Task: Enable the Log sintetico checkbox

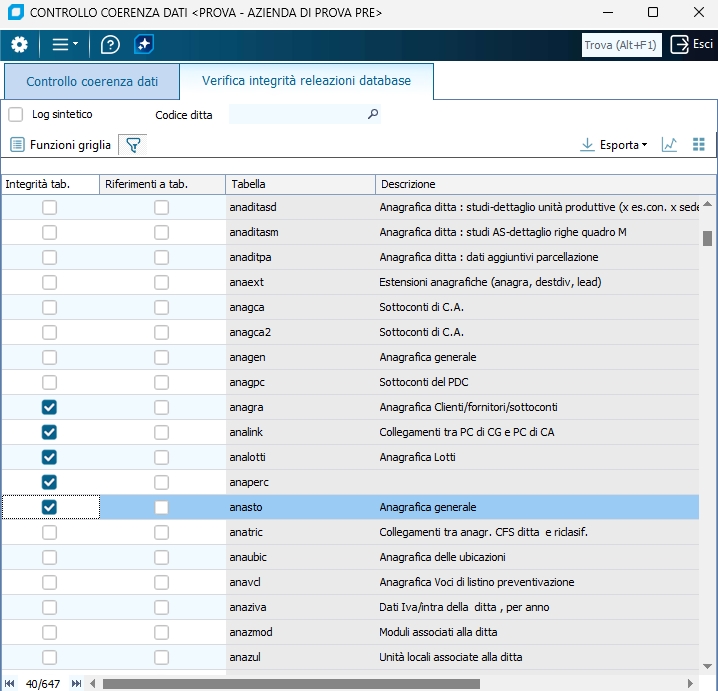Action: coord(16,114)
